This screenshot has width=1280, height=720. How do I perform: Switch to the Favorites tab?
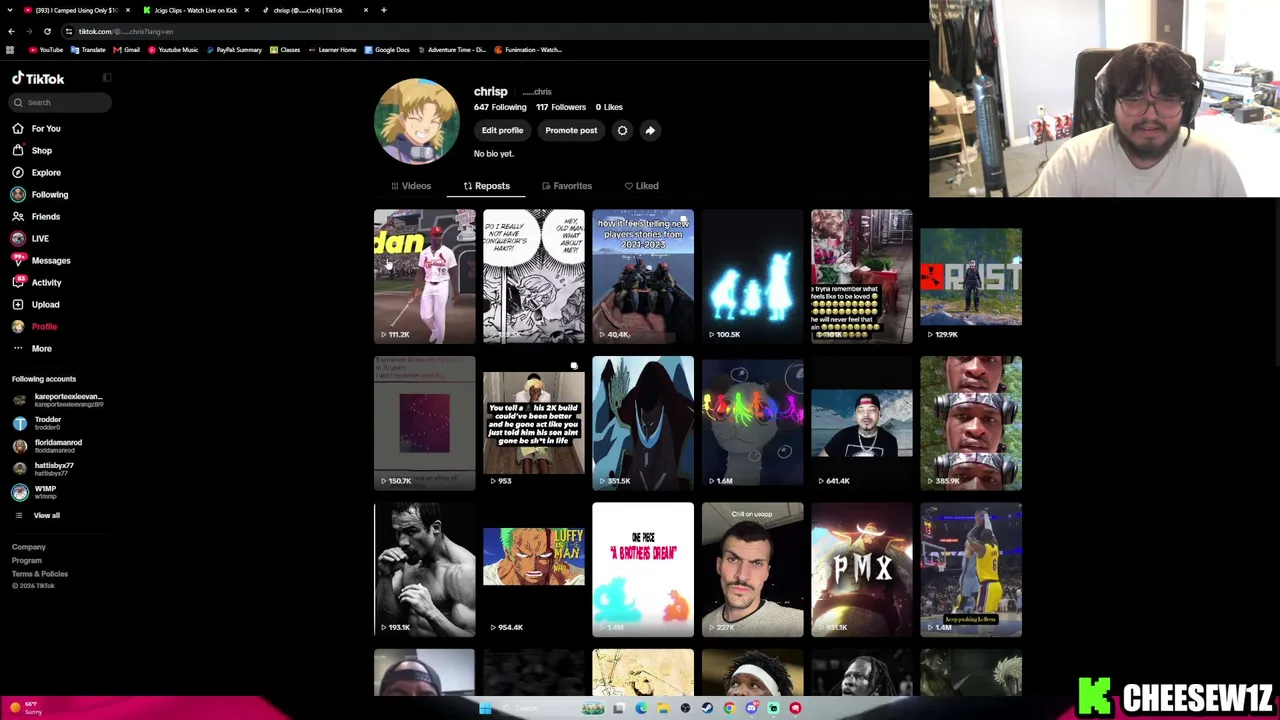[x=567, y=186]
